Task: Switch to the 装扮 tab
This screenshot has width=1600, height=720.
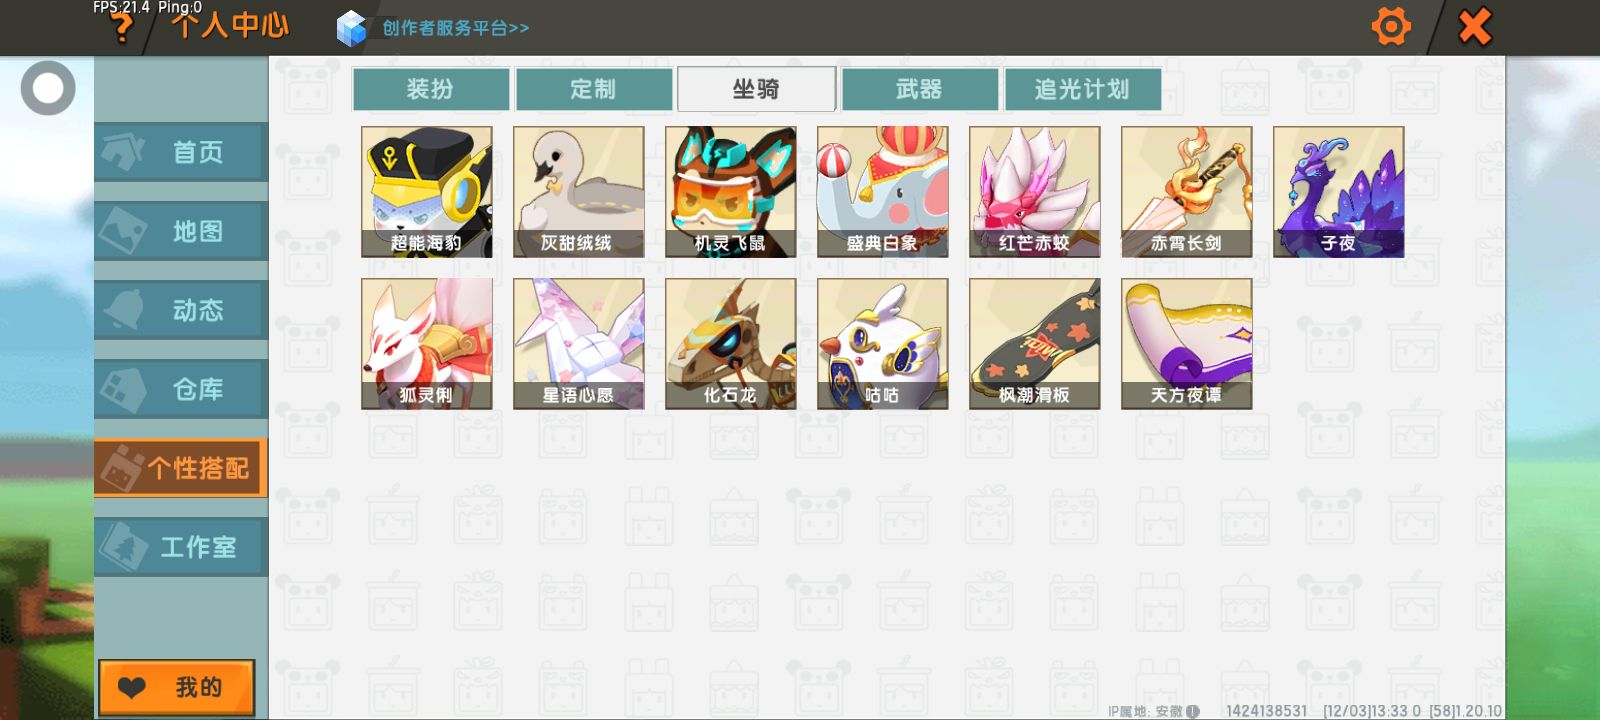Action: point(431,89)
